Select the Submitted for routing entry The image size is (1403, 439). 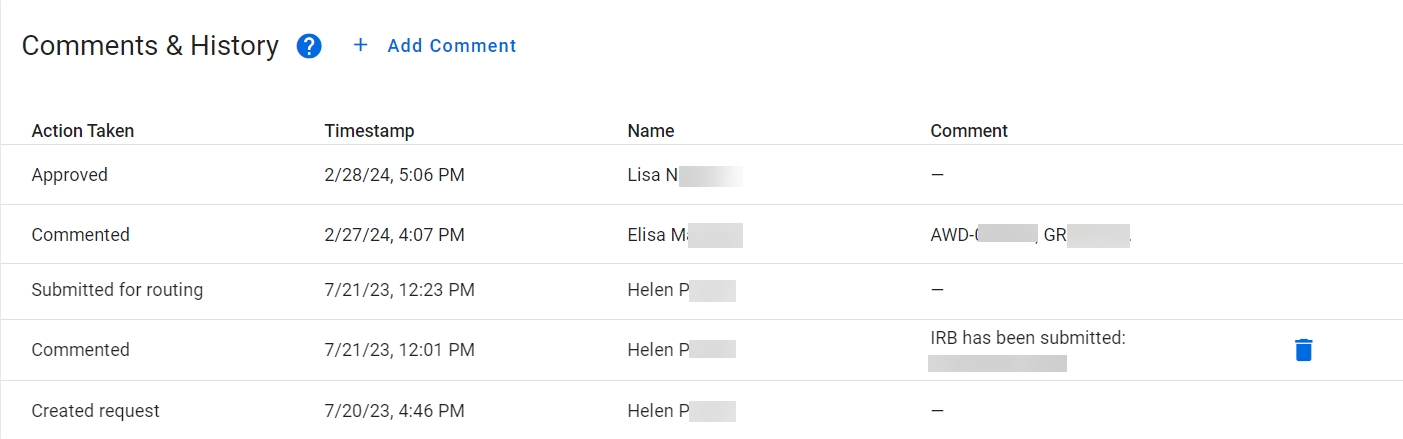coord(117,290)
